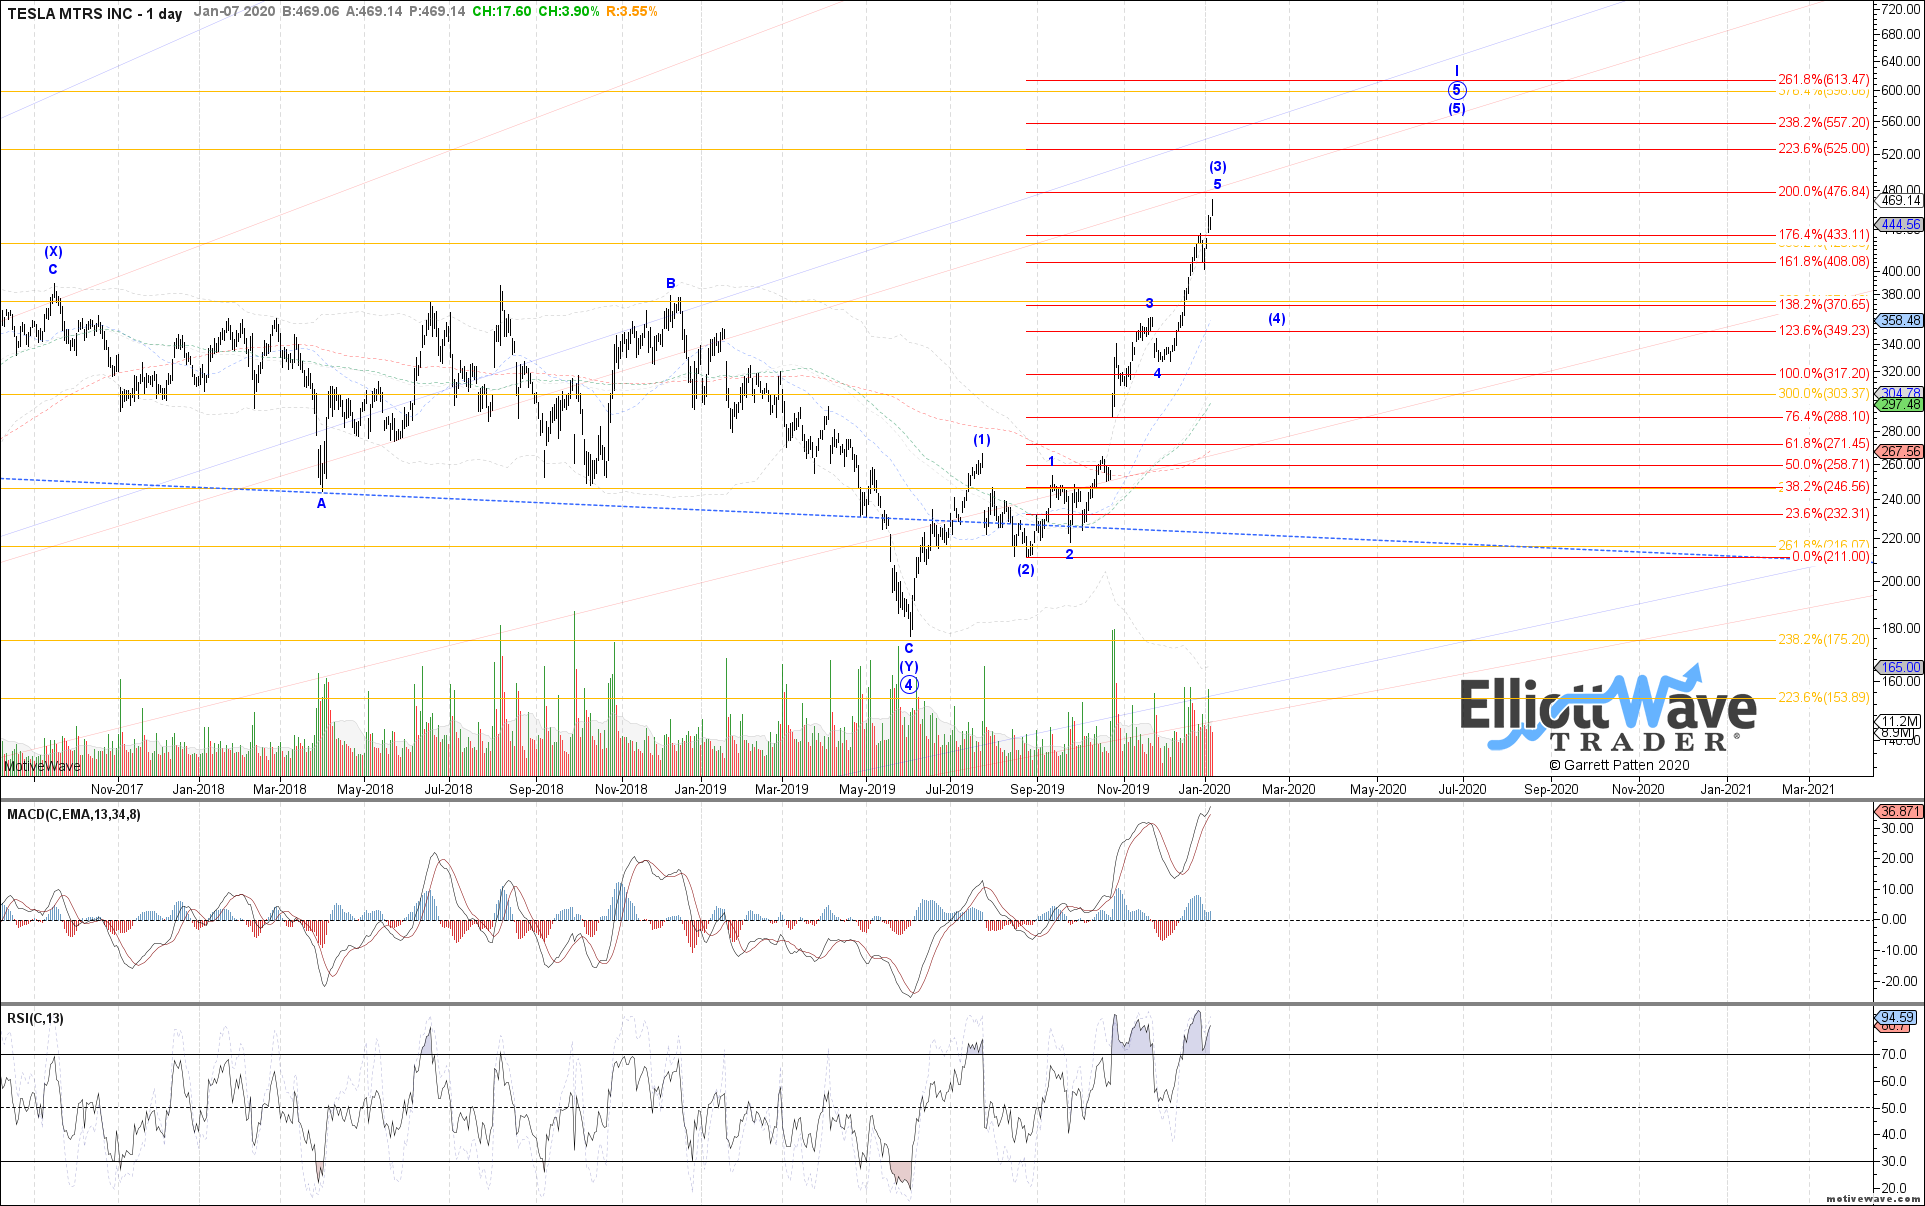The height and width of the screenshot is (1206, 1925).
Task: Click the RSI(C,13) indicator title
Action: tap(35, 1019)
